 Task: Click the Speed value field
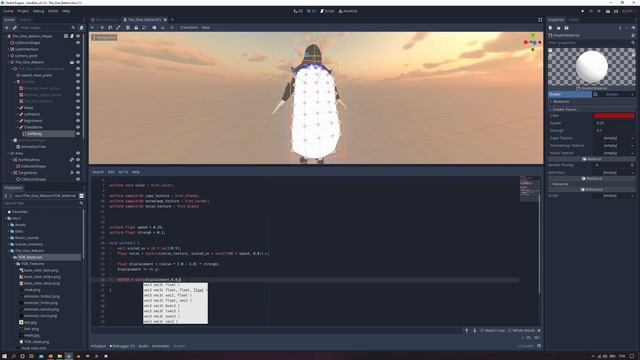(x=614, y=123)
